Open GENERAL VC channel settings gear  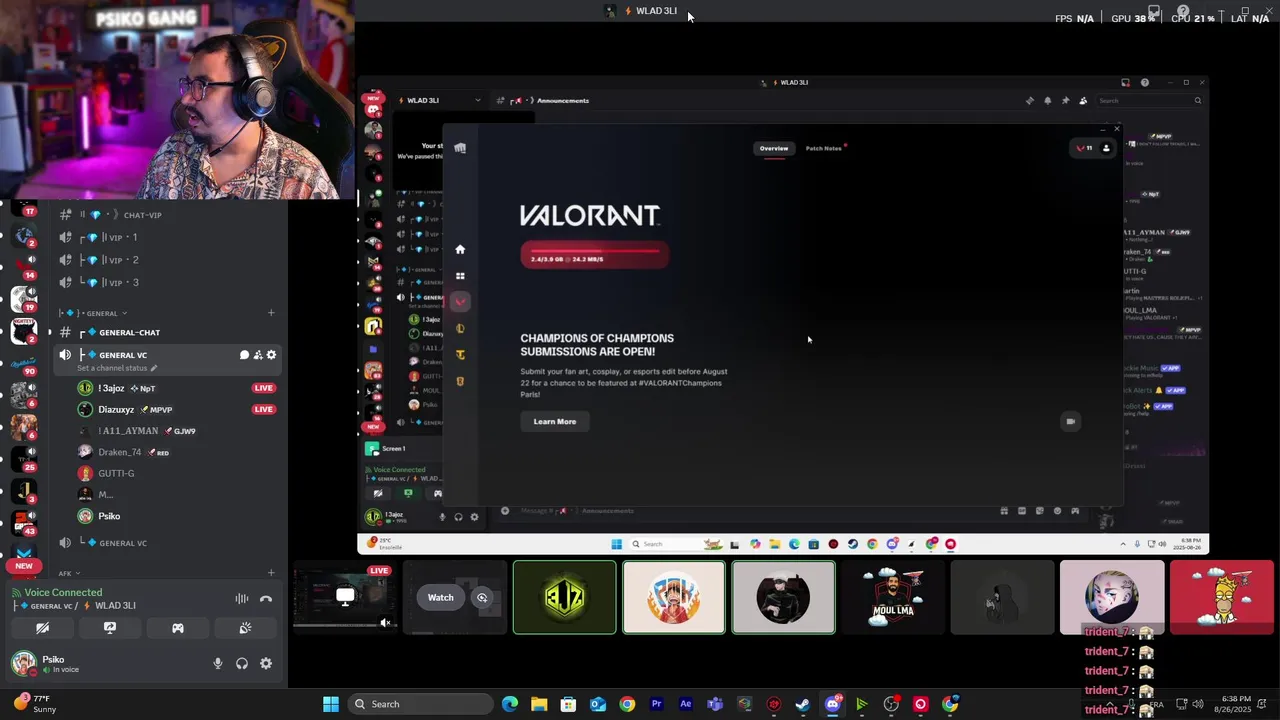pyautogui.click(x=271, y=355)
